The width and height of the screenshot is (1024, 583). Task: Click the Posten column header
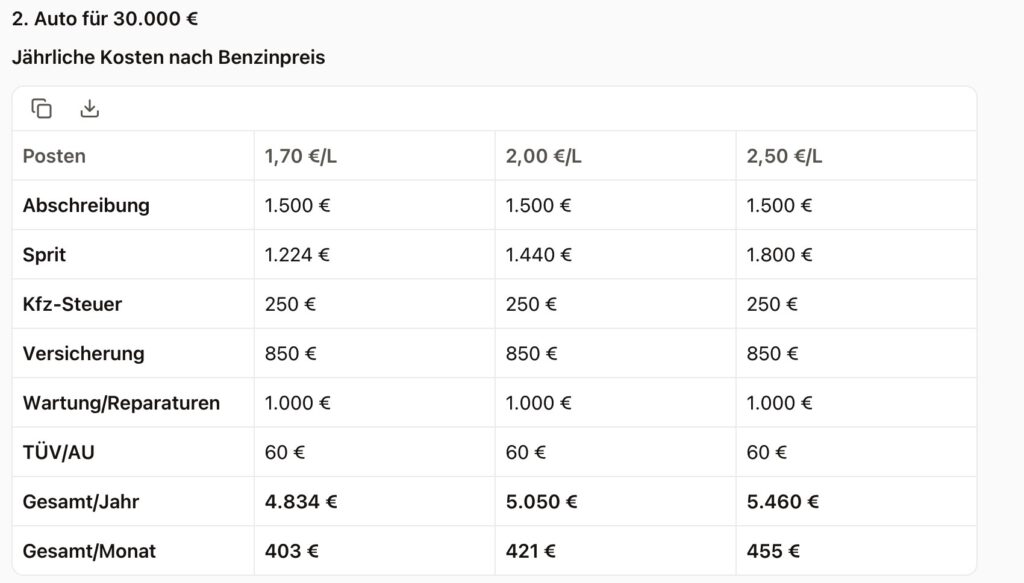click(x=54, y=156)
